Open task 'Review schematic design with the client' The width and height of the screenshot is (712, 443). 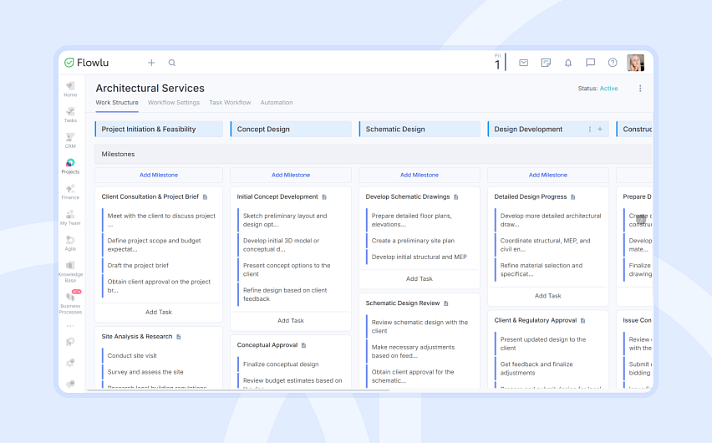coord(420,326)
